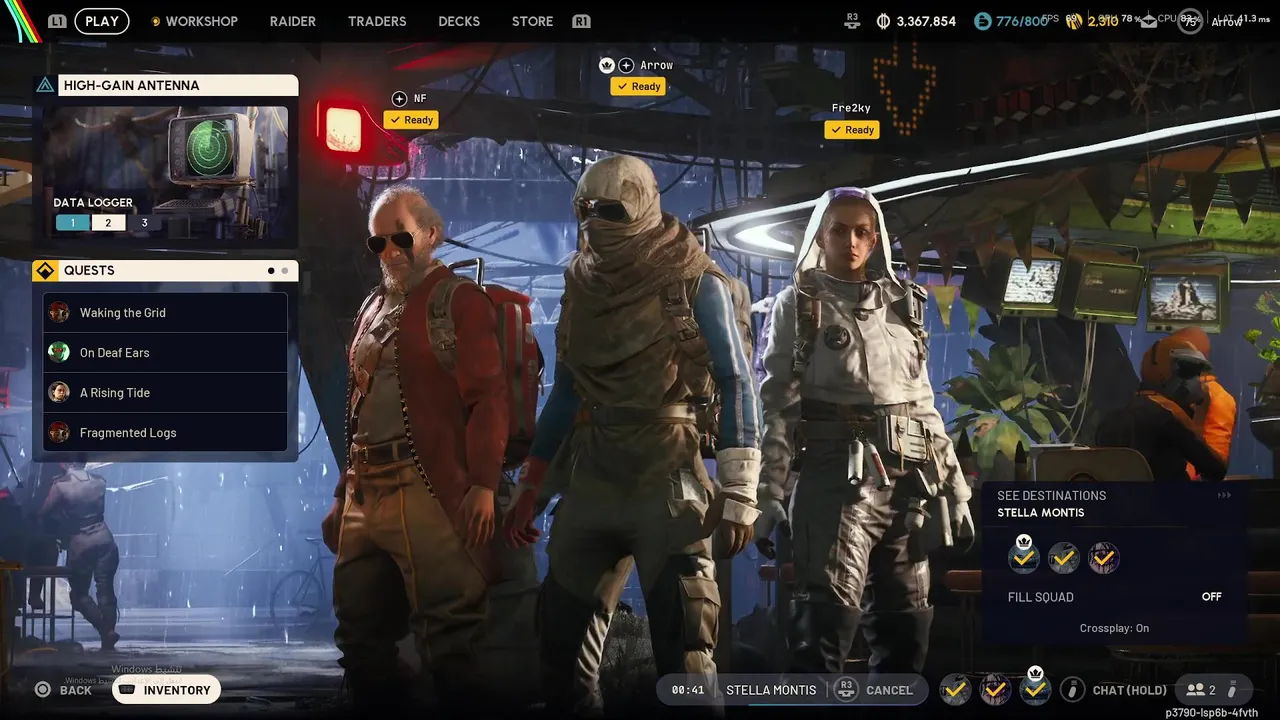Click the Fre2ky player name

[852, 108]
